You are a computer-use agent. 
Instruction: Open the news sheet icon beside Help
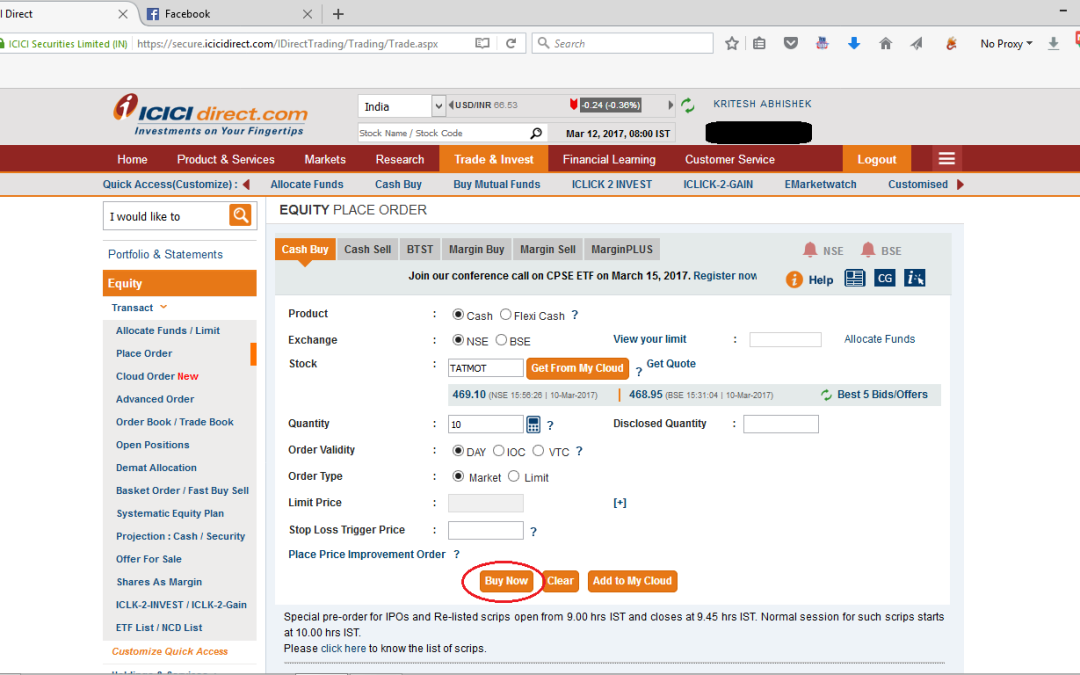pyautogui.click(x=855, y=278)
